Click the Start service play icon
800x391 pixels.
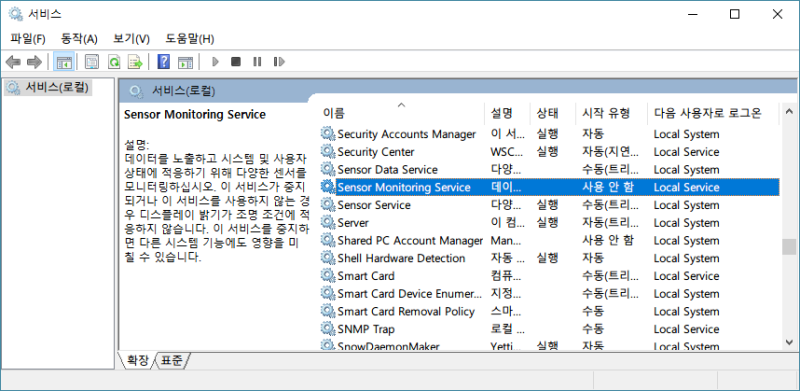click(215, 62)
